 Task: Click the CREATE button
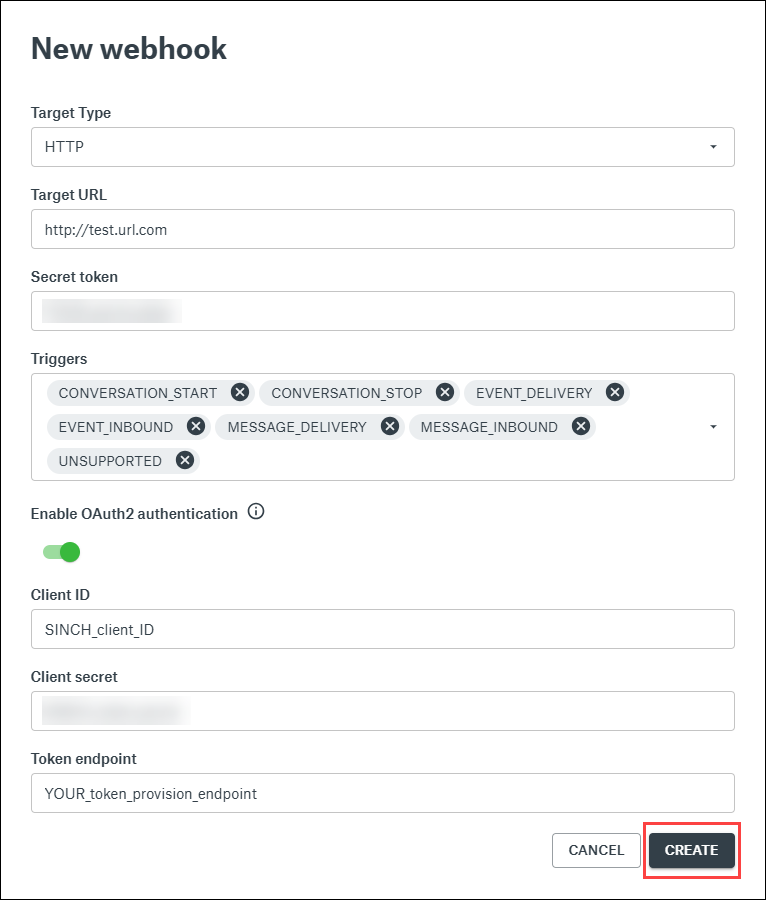pyautogui.click(x=692, y=850)
